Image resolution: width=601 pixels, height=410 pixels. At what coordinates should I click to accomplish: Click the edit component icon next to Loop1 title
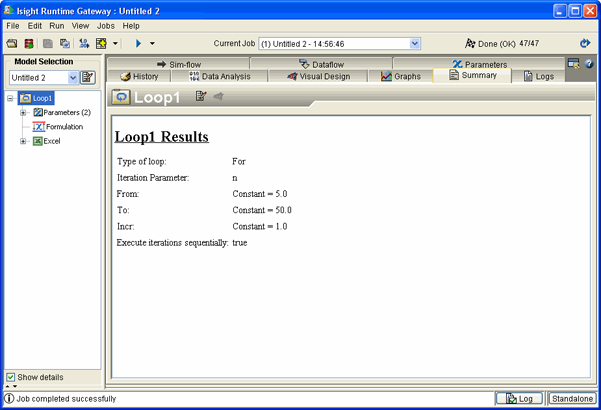pyautogui.click(x=201, y=97)
